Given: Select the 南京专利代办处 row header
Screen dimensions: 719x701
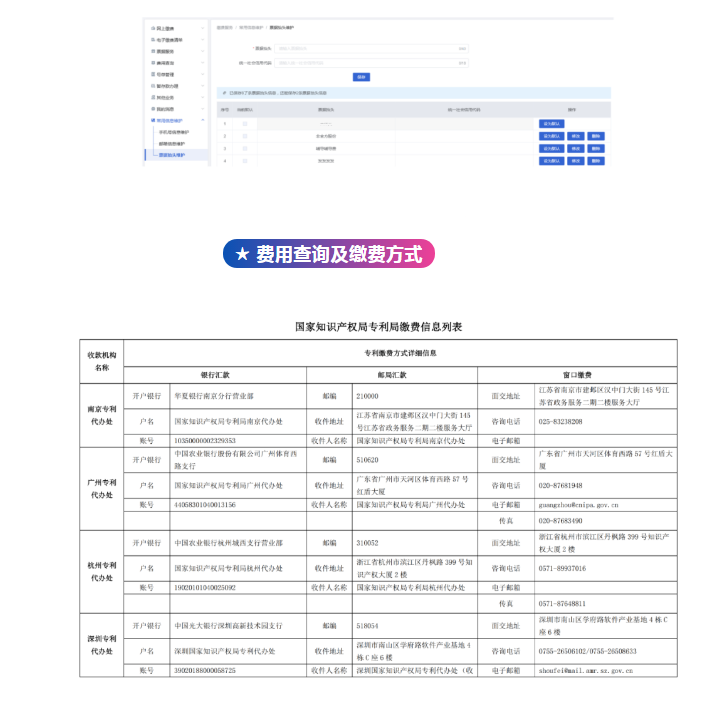Looking at the screenshot, I should 102,415.
